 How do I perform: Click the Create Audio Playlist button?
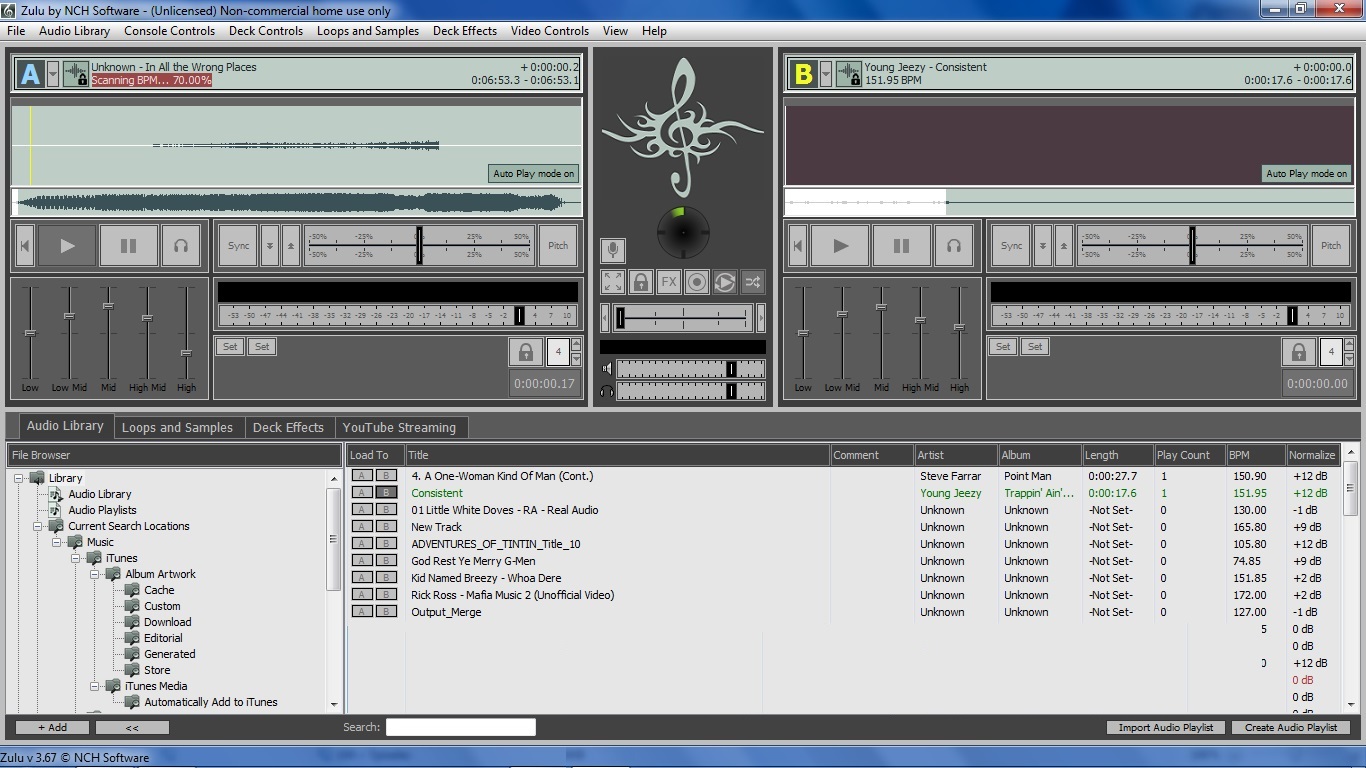1291,727
